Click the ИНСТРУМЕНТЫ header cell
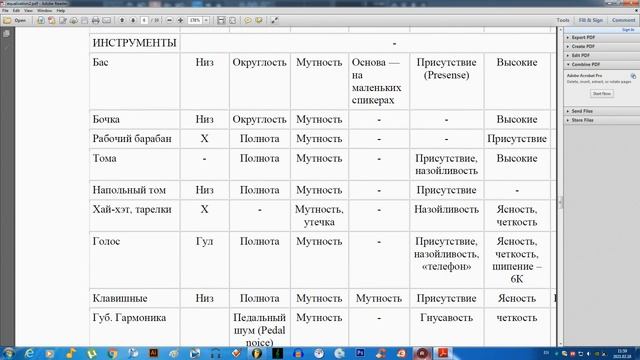Screen dimensions: 640x360 (134, 43)
